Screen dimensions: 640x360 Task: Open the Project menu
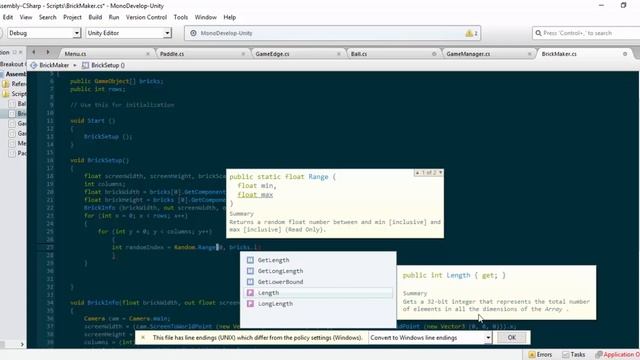(x=72, y=17)
